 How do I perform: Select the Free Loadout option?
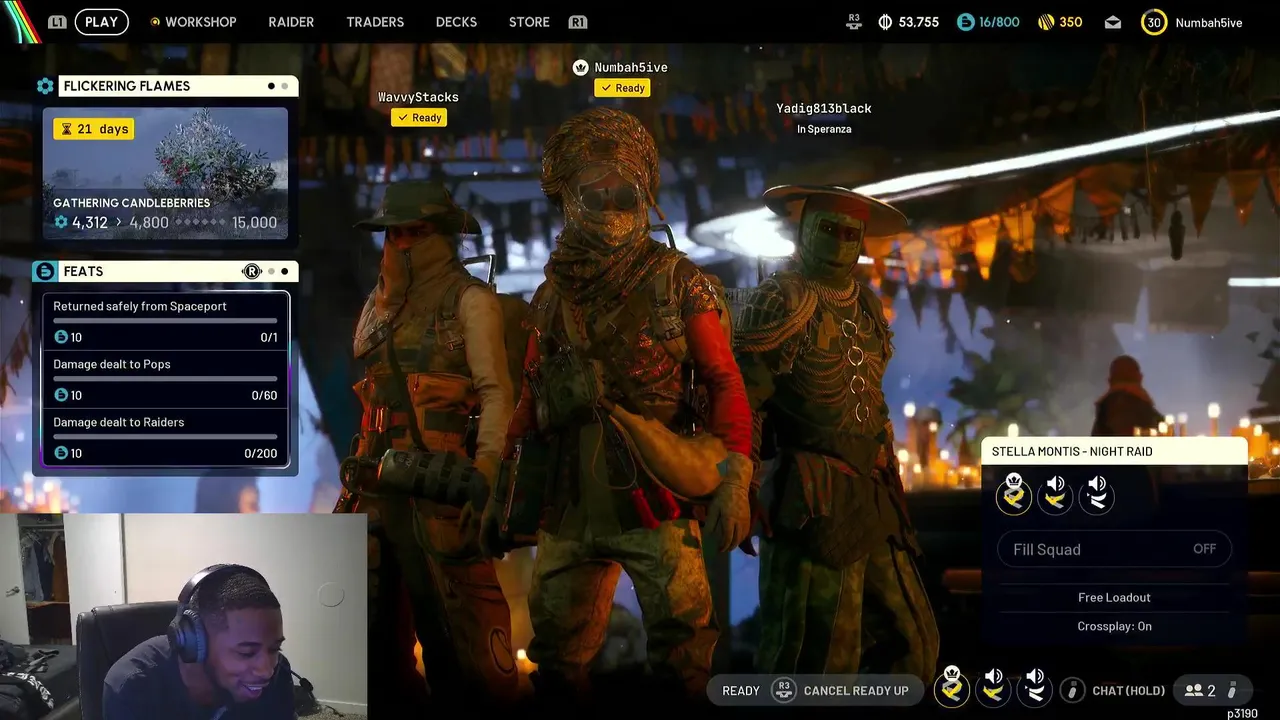1114,597
